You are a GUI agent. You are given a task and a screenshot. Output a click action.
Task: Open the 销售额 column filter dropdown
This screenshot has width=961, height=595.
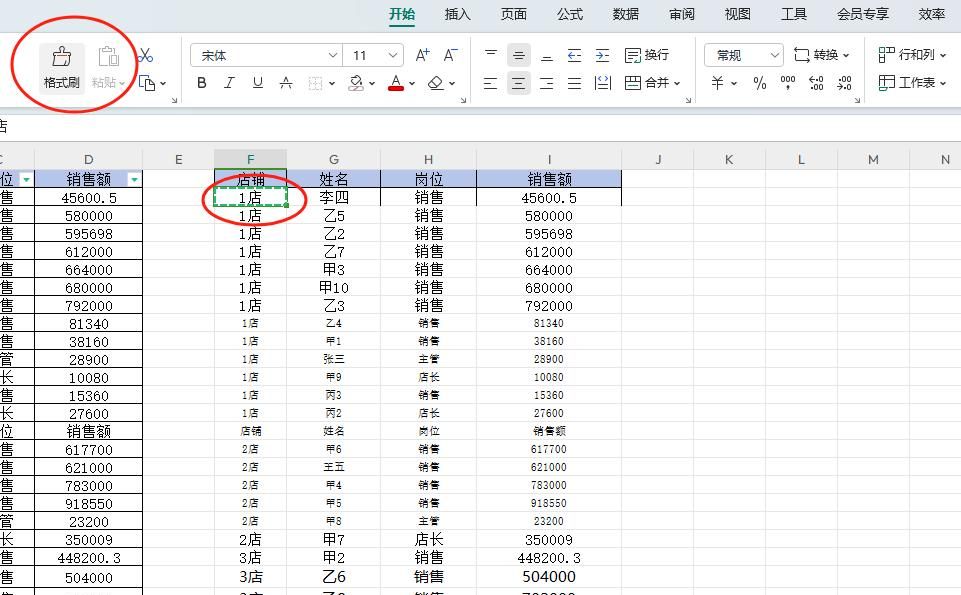click(x=134, y=178)
